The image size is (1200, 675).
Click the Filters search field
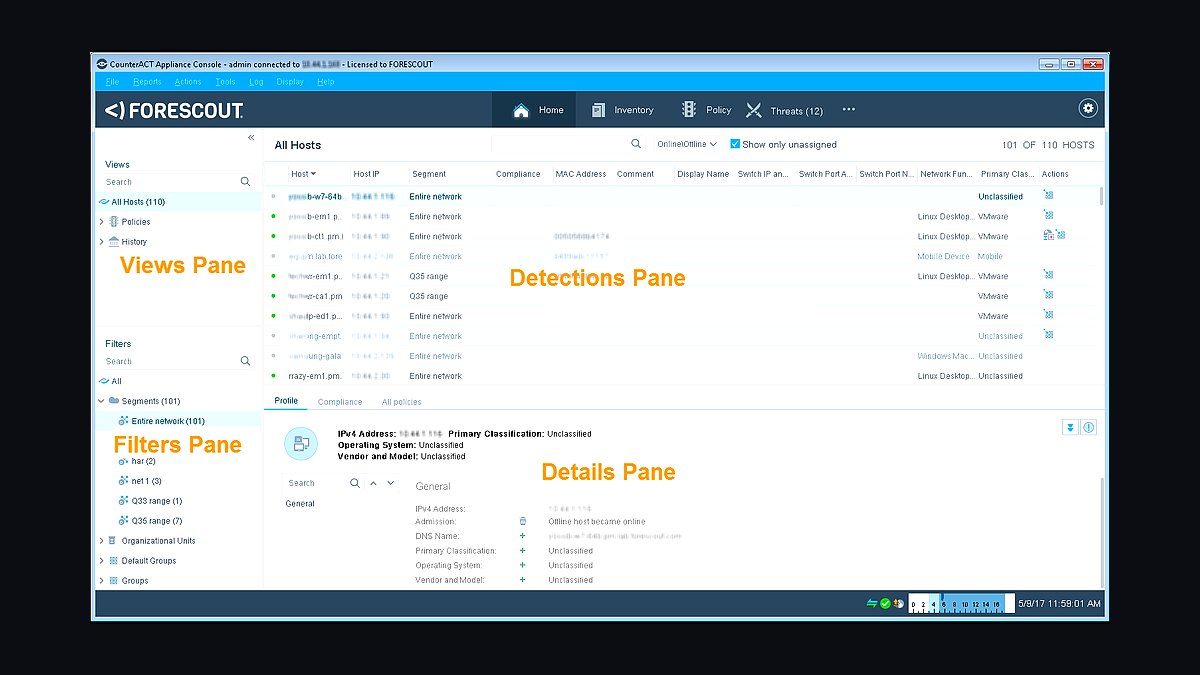(x=170, y=361)
